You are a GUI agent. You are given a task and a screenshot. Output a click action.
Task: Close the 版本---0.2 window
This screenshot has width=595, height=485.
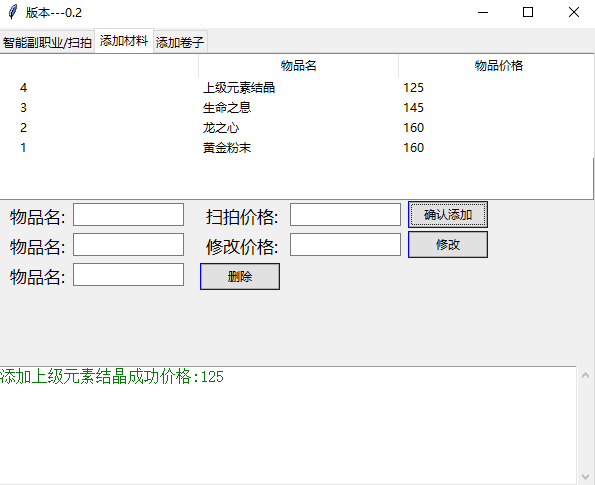pos(574,13)
